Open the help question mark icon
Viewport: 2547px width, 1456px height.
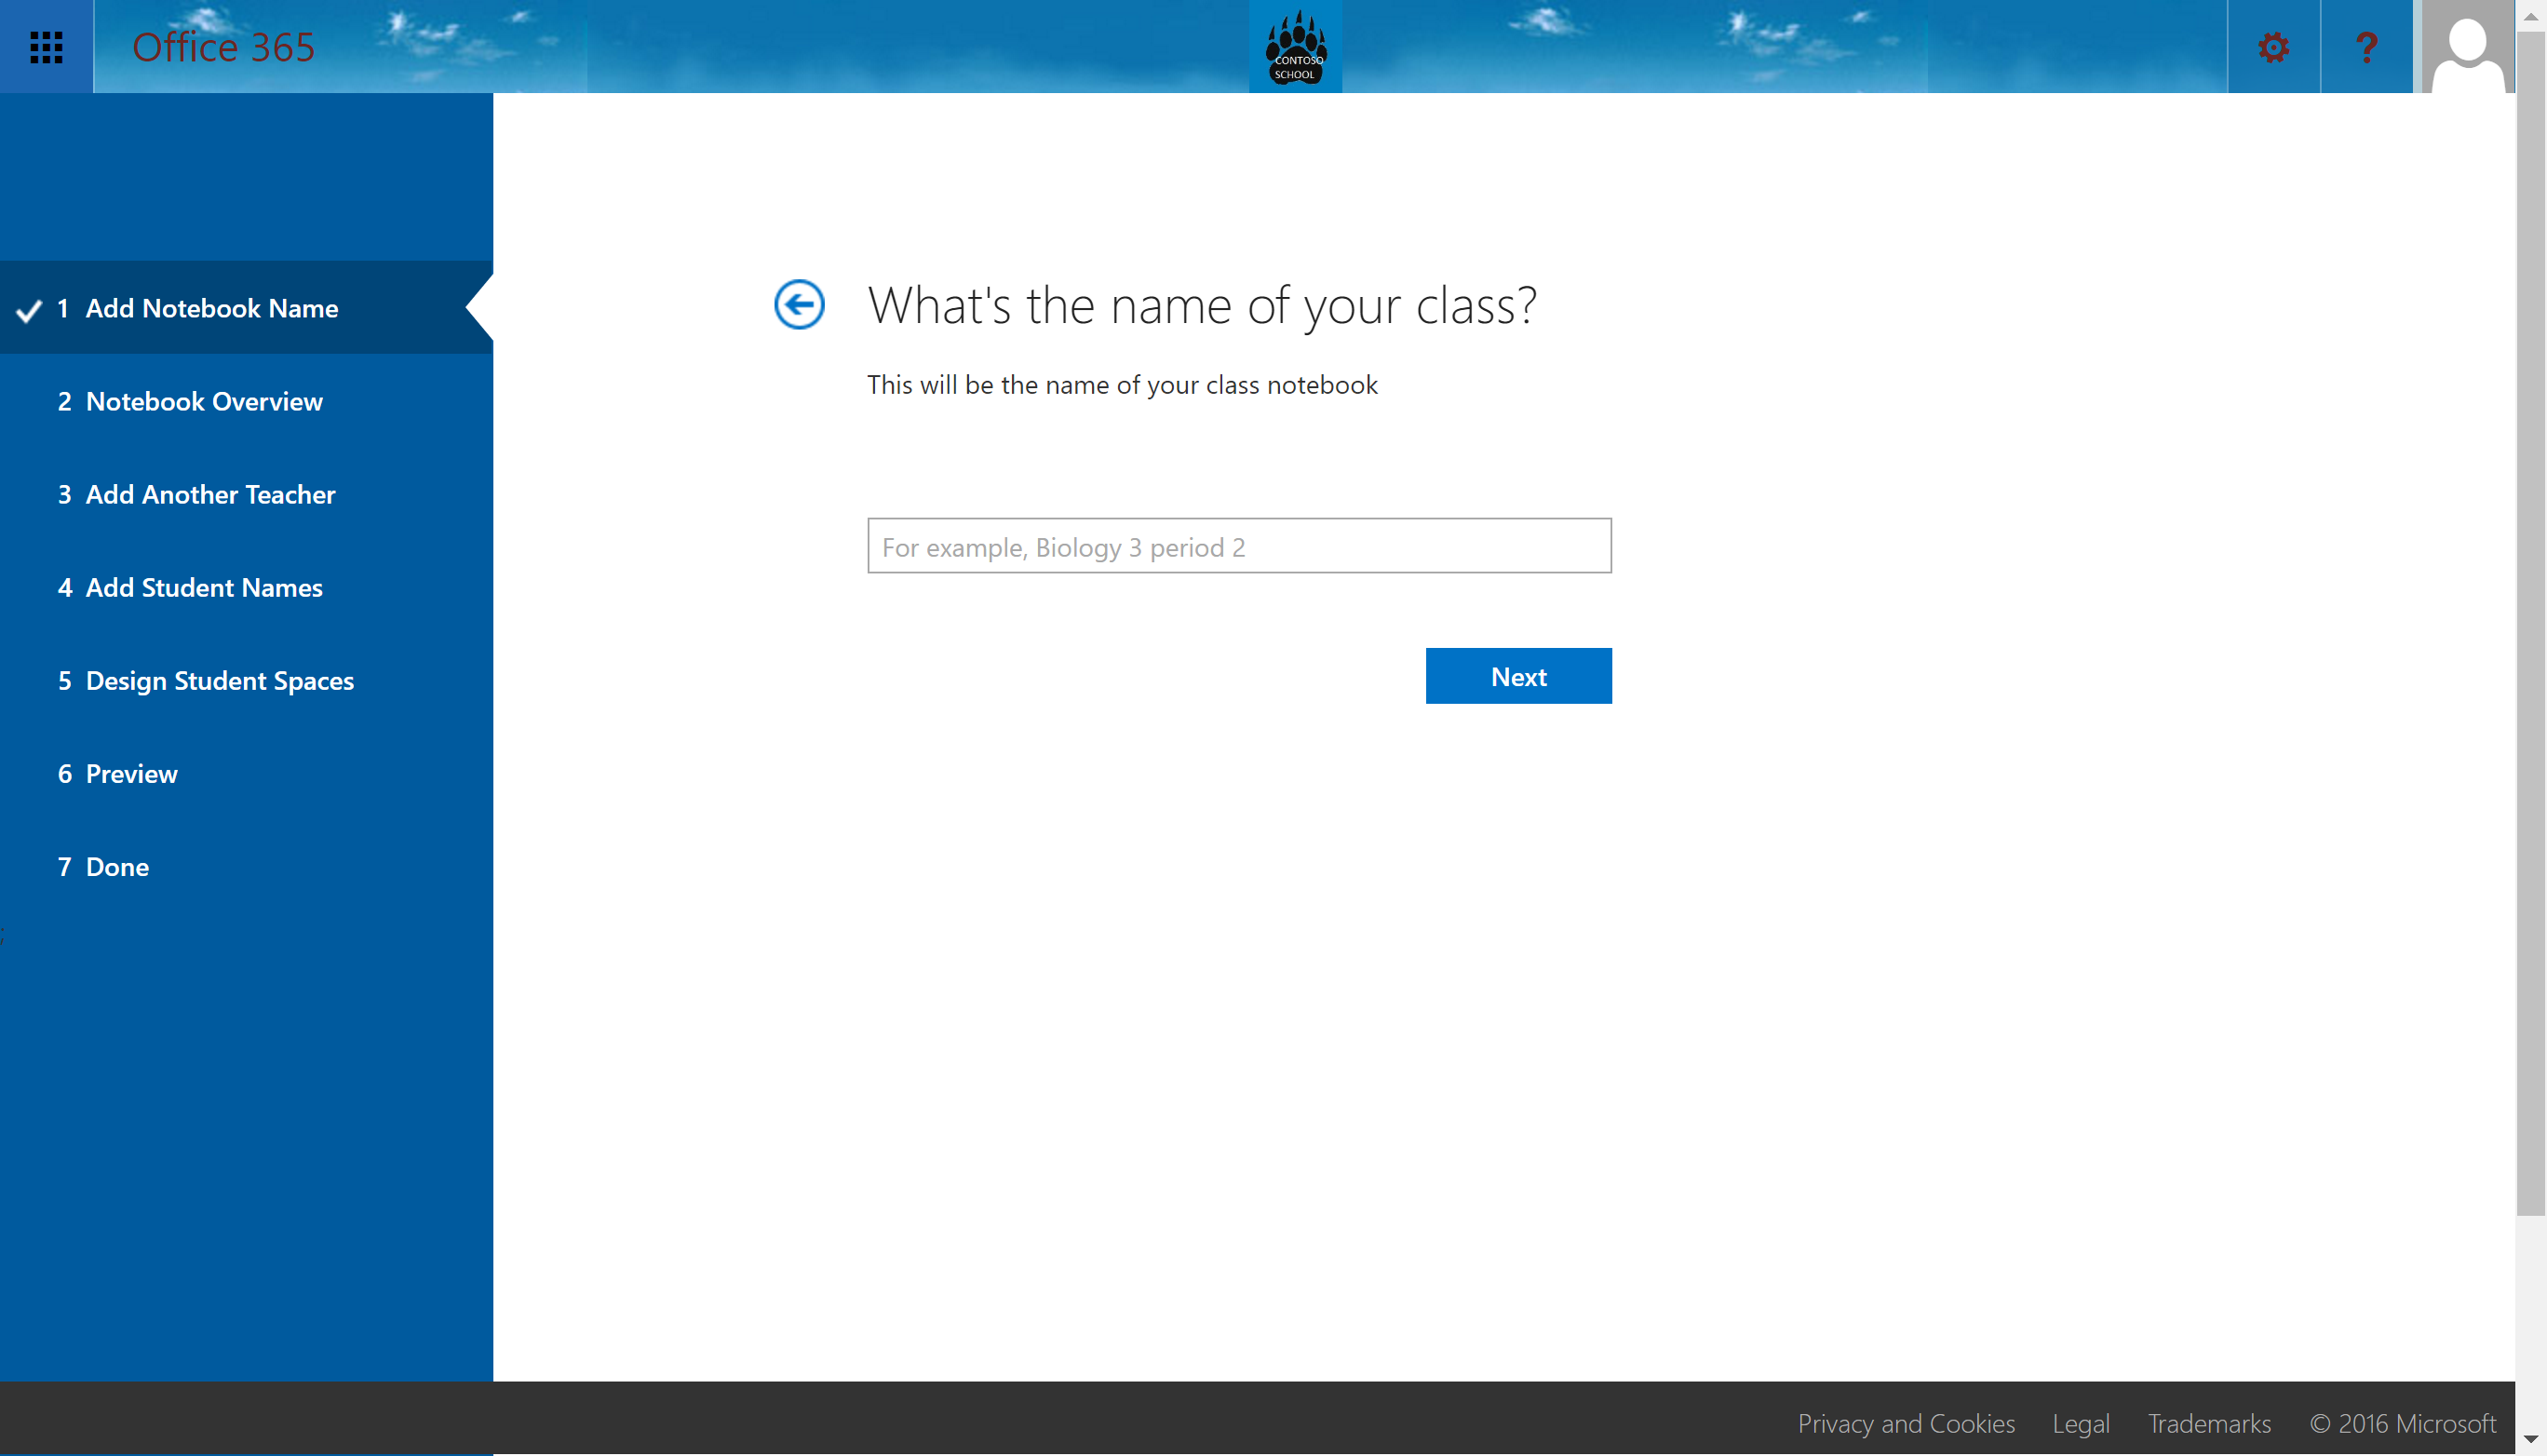pyautogui.click(x=2366, y=47)
